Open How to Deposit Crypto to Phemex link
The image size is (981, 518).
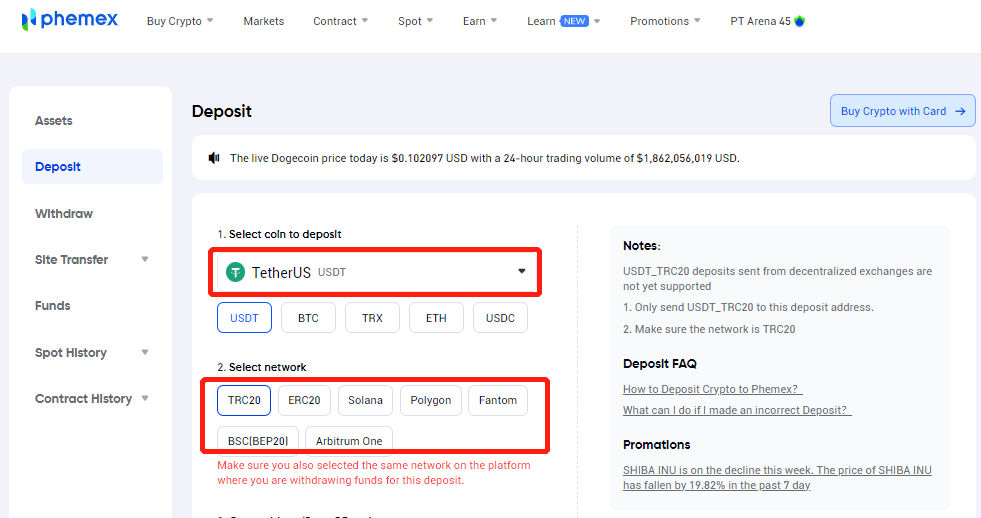click(x=713, y=389)
